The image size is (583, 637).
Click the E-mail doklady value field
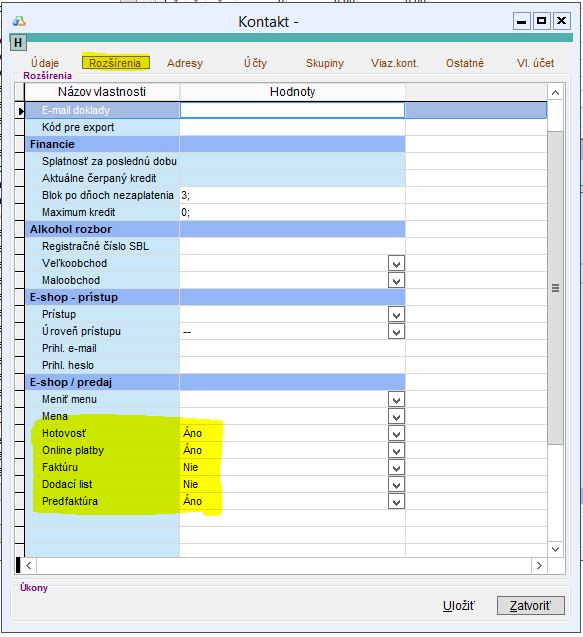(292, 110)
